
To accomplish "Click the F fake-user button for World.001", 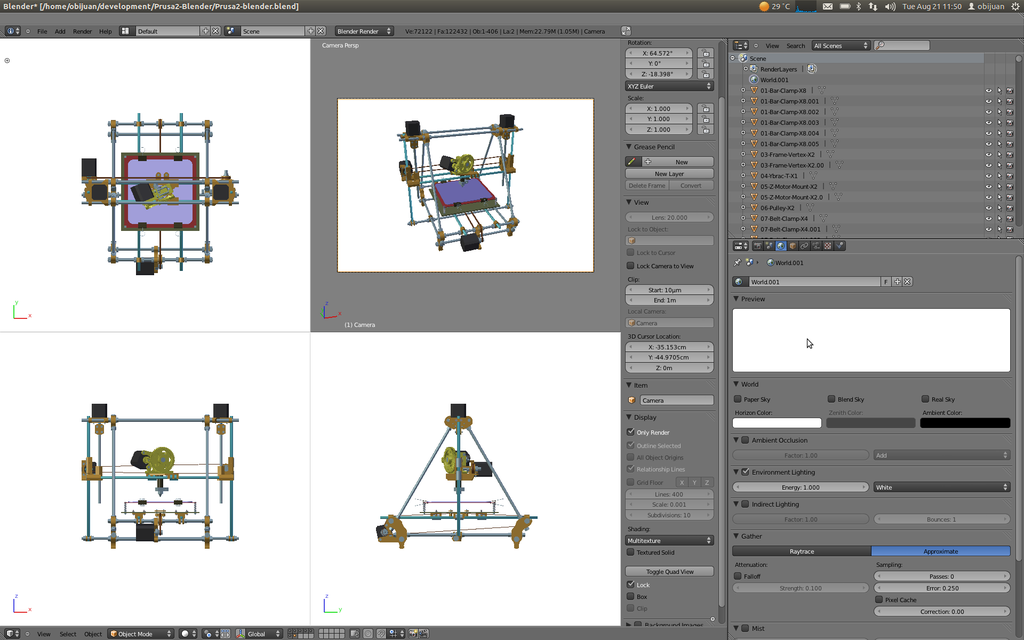I will point(885,282).
